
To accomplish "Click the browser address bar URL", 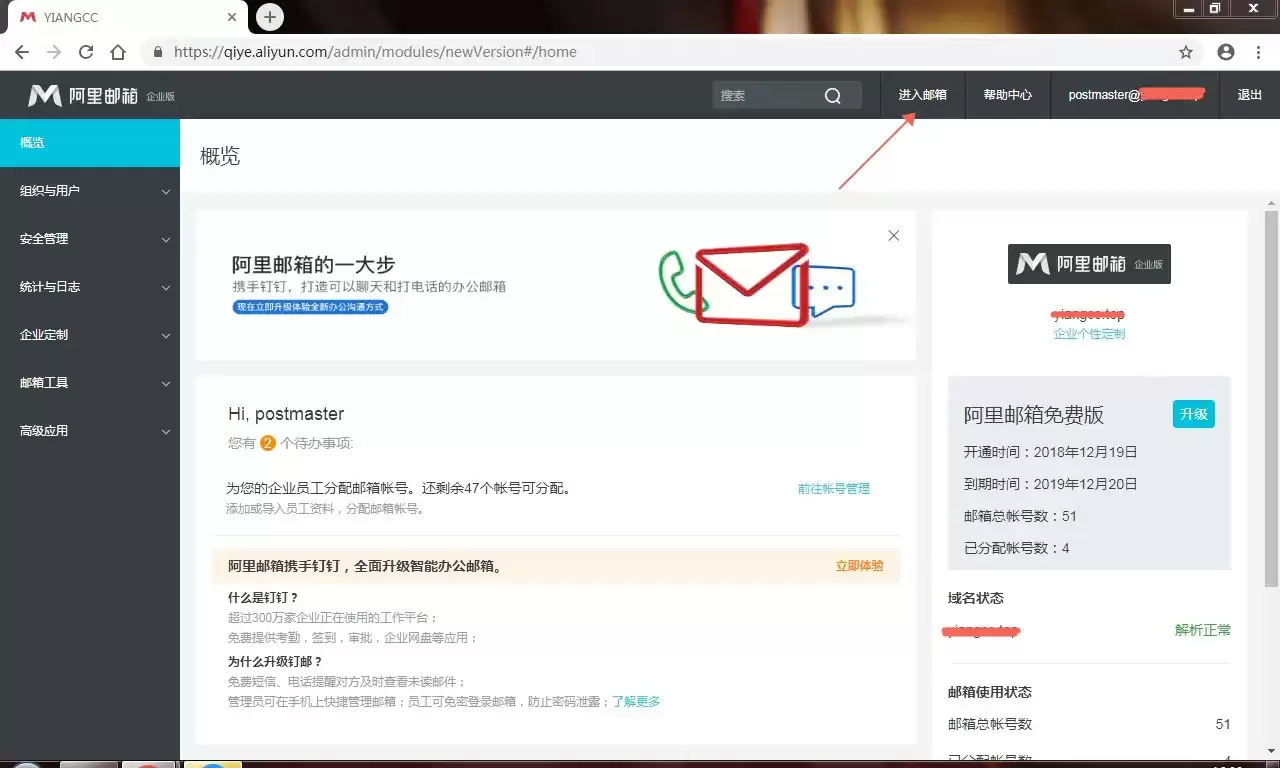I will click(x=375, y=52).
